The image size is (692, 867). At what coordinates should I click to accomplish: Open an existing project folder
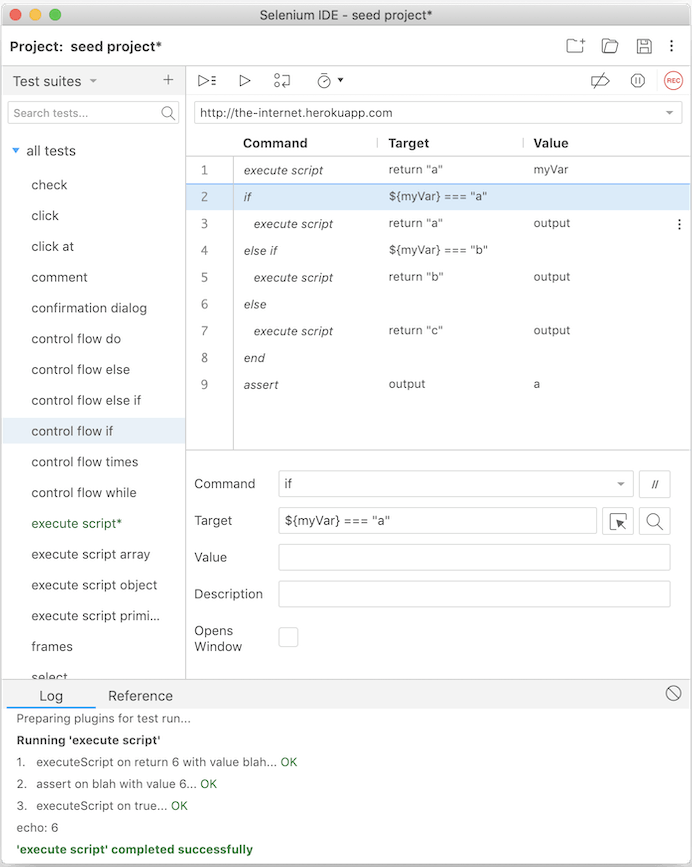click(x=610, y=46)
